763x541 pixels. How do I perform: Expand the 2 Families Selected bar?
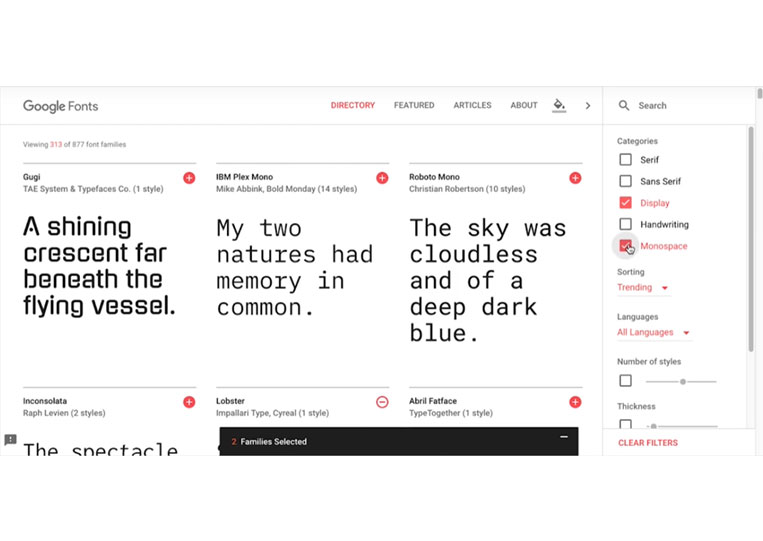(x=399, y=442)
